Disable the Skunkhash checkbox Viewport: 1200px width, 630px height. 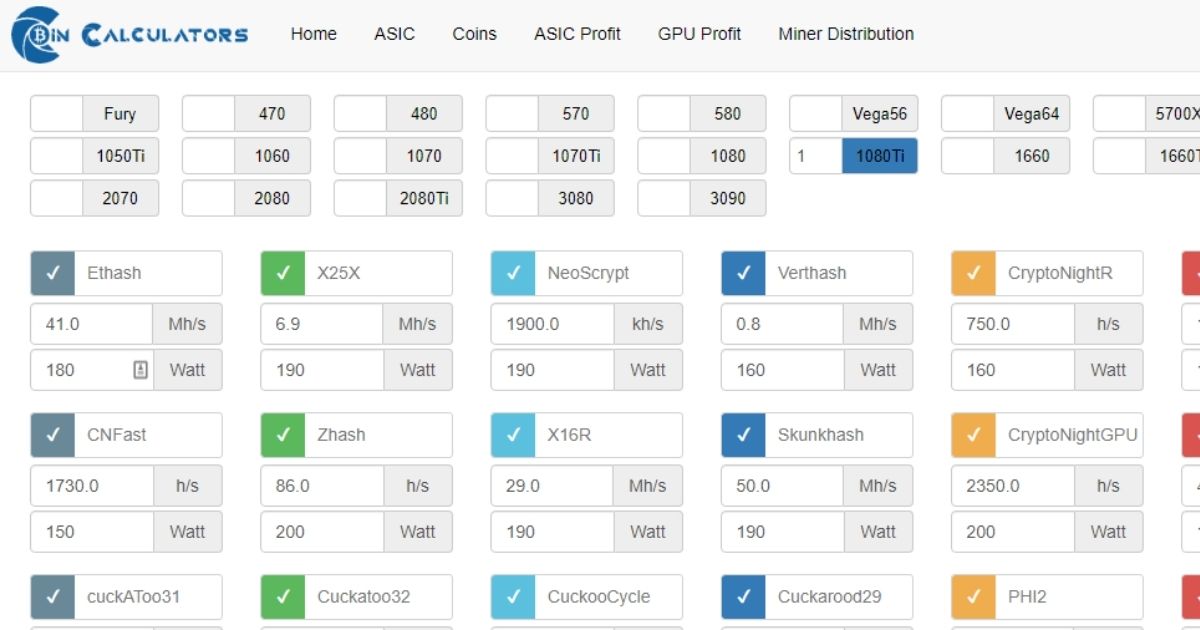coord(743,435)
